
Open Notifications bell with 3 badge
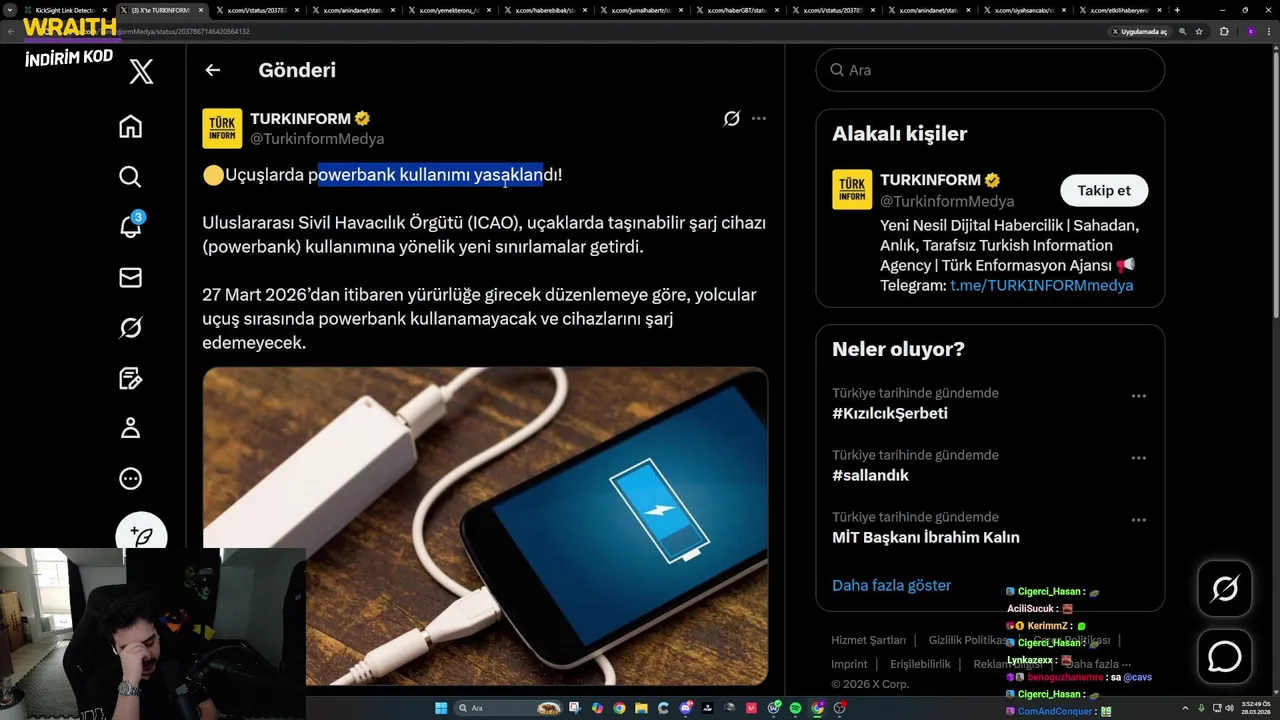(x=131, y=226)
